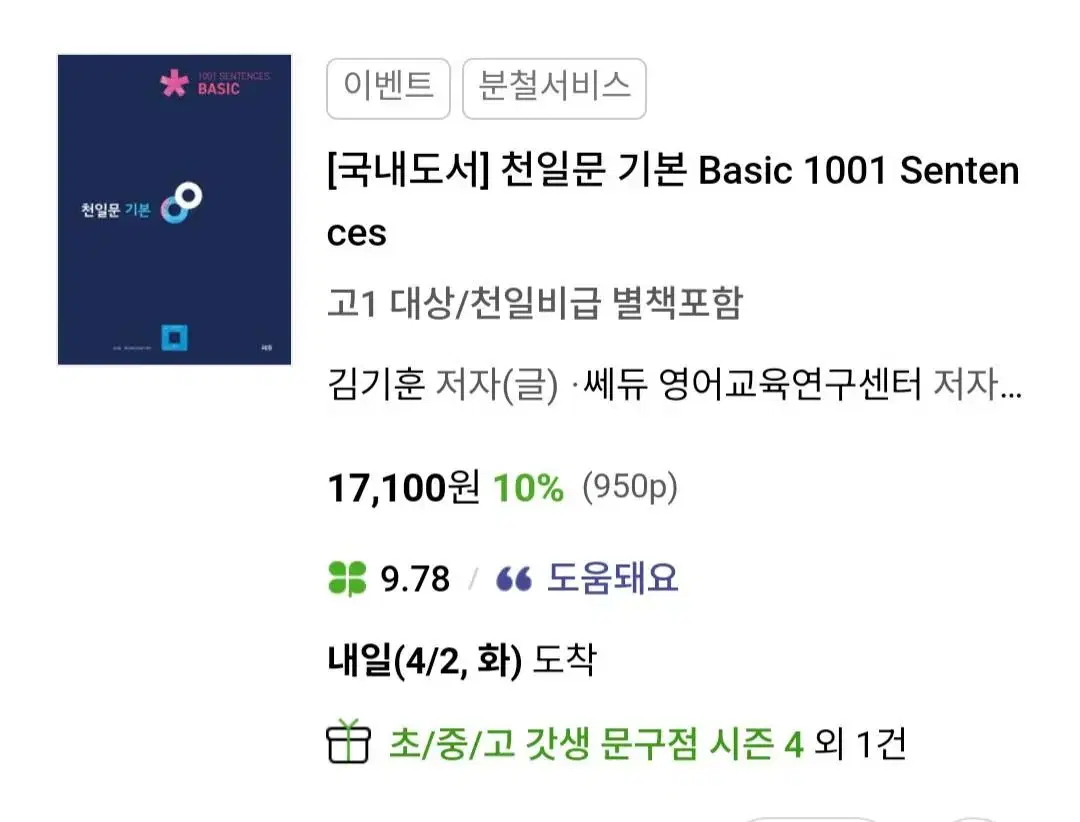The width and height of the screenshot is (1080, 822).
Task: Check the 내일(4/2, 화) 도착 delivery info
Action: (461, 661)
